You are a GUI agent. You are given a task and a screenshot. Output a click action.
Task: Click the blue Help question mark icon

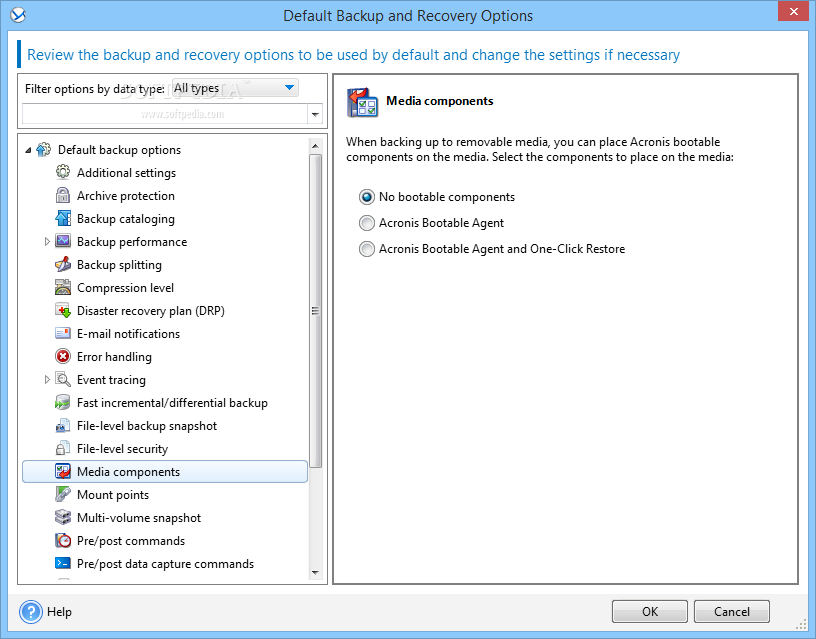point(31,612)
